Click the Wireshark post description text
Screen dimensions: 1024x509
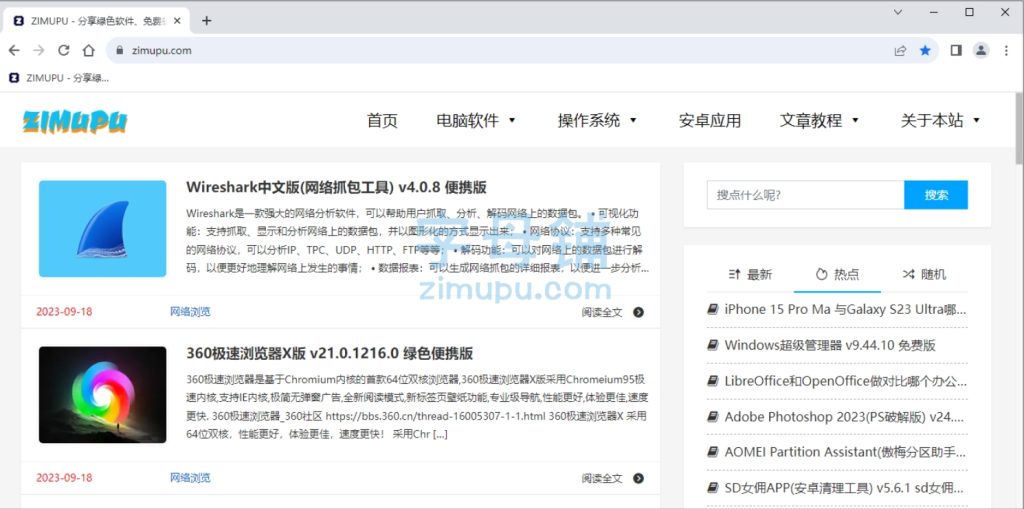[x=417, y=240]
